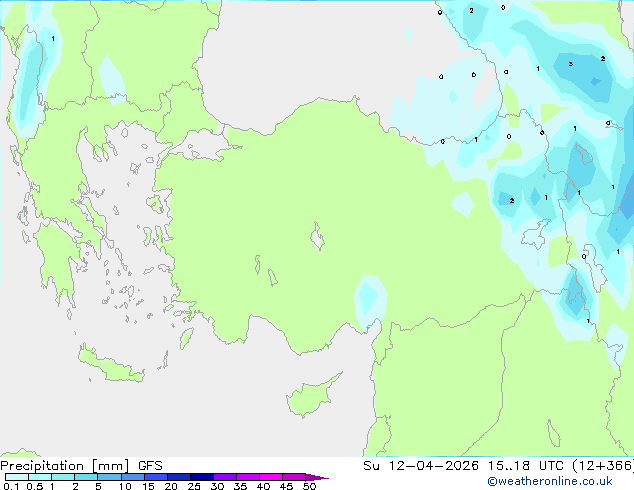Viewport: 634px width, 490px height.
Task: Select the legend swatch between 35 and 40
Action: click(x=248, y=477)
